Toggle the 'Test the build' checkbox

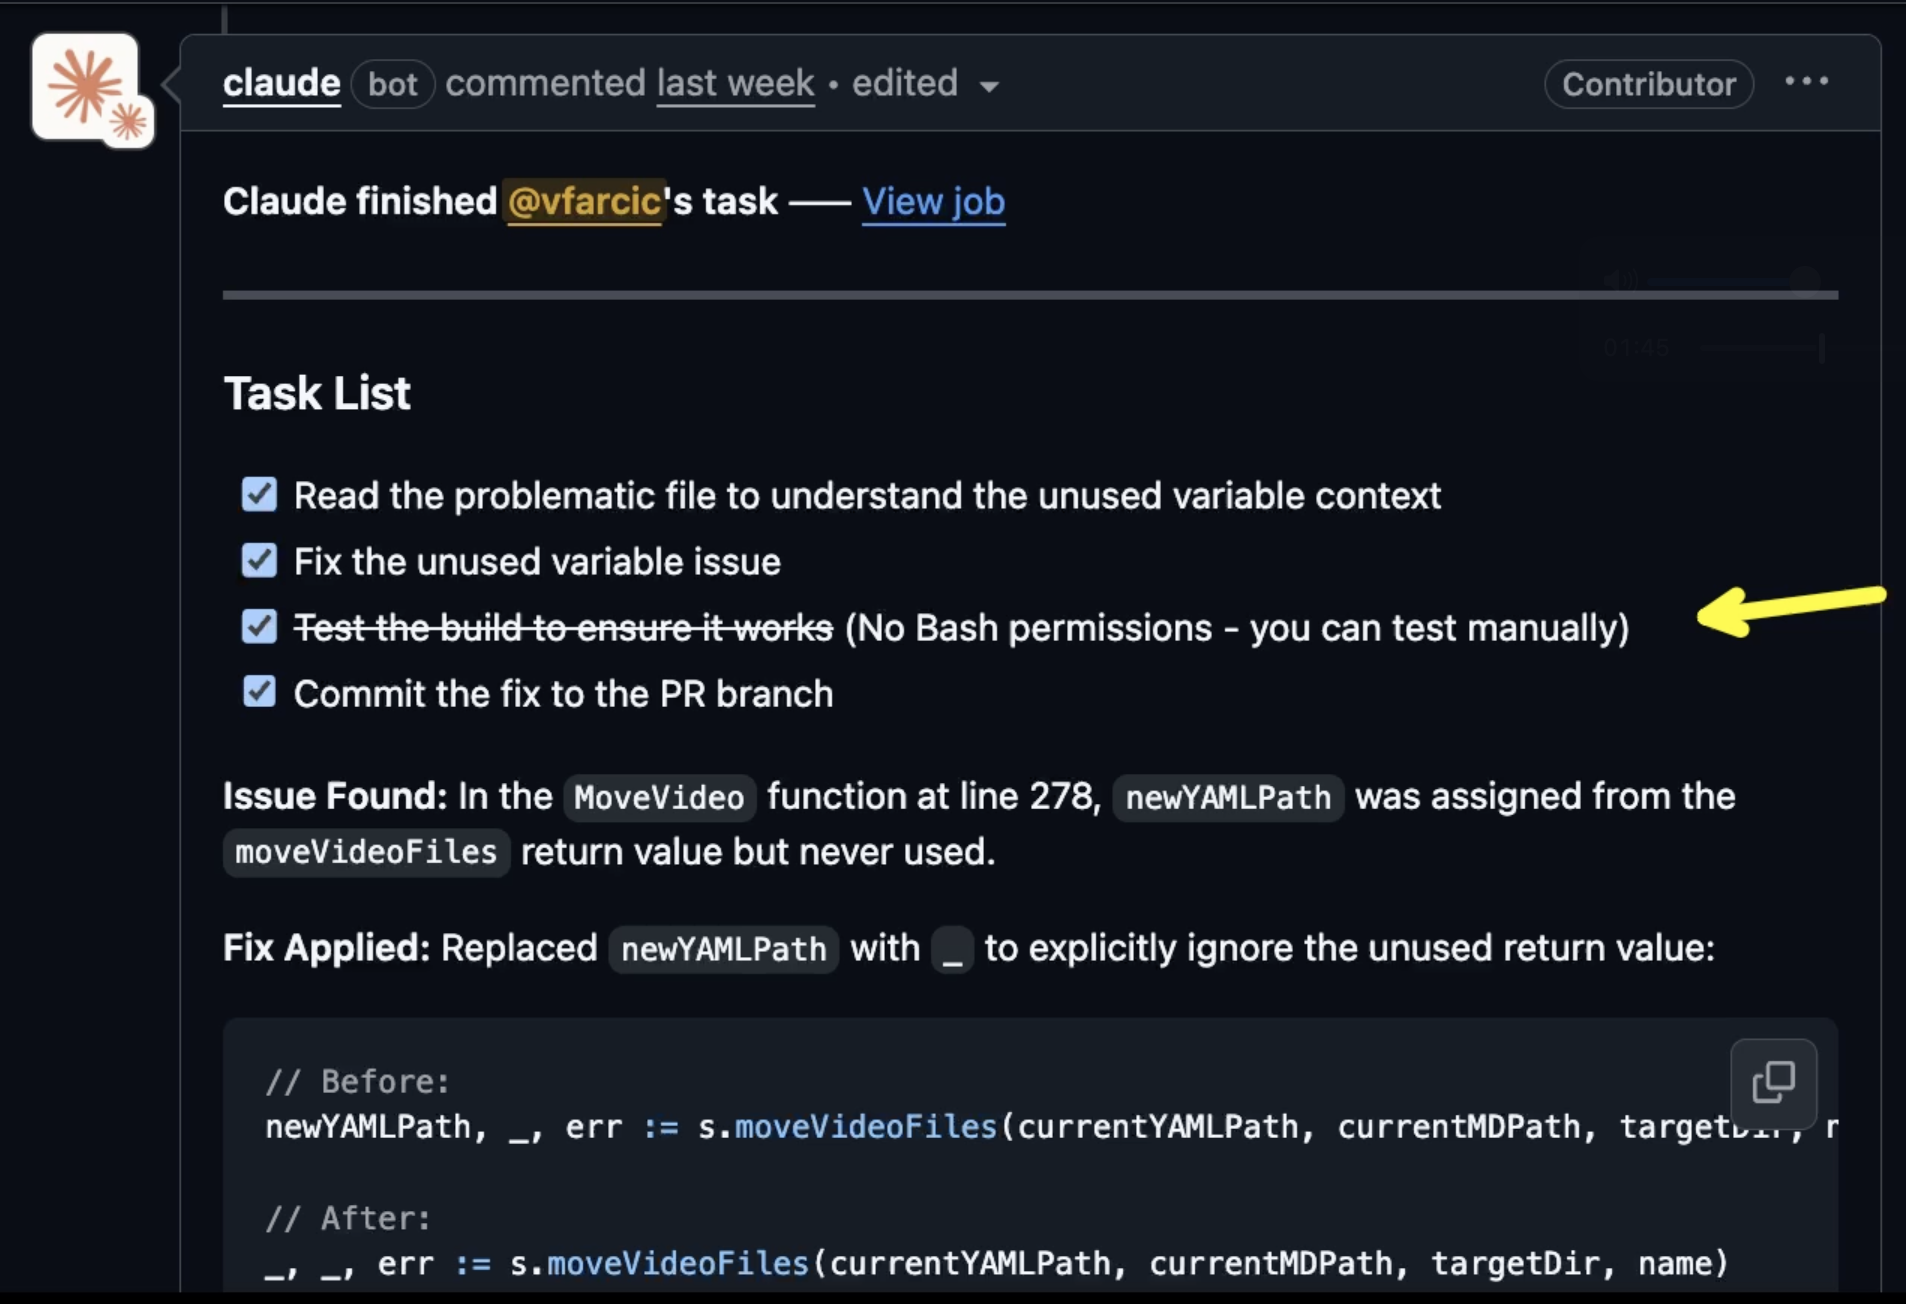pyautogui.click(x=260, y=626)
